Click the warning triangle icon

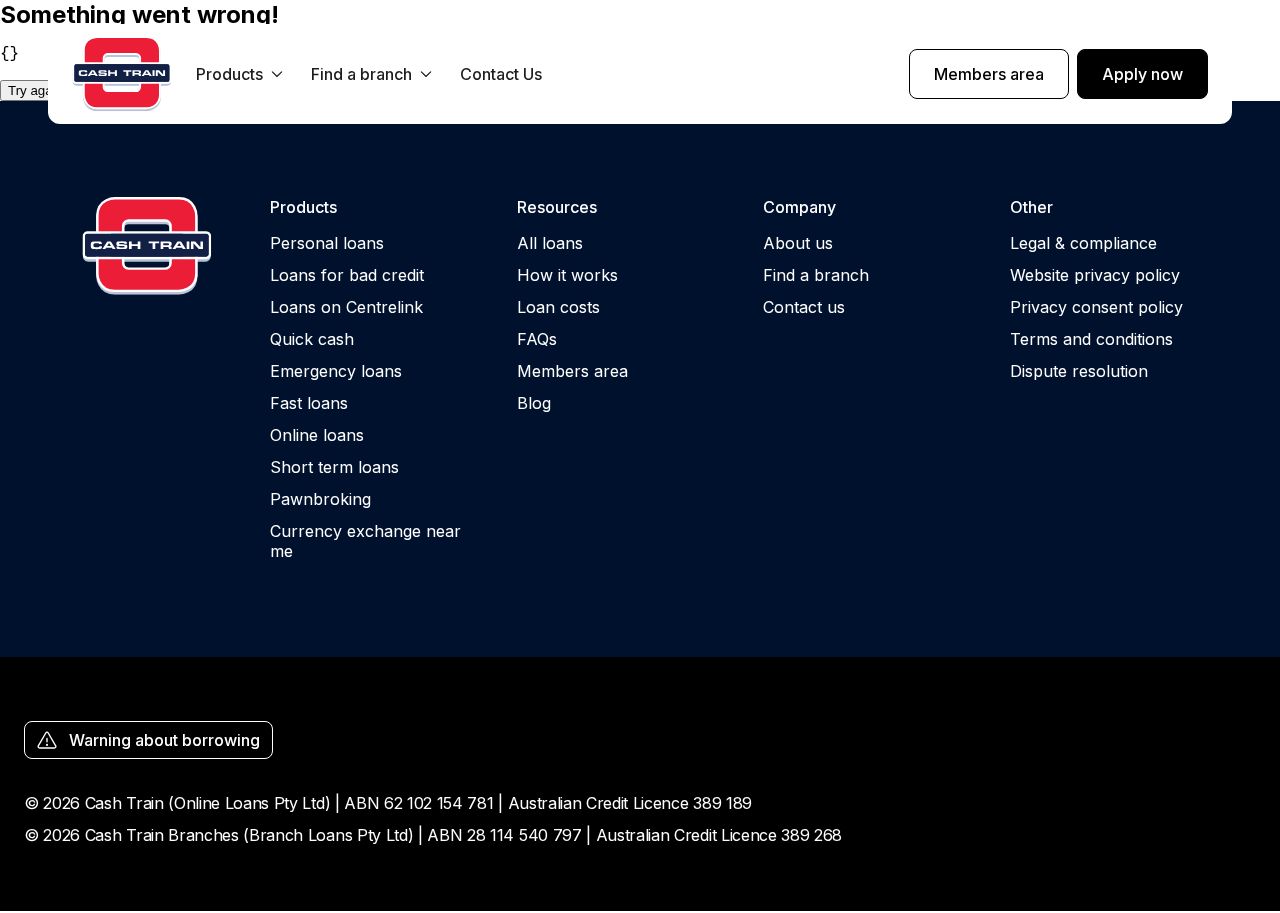[47, 740]
